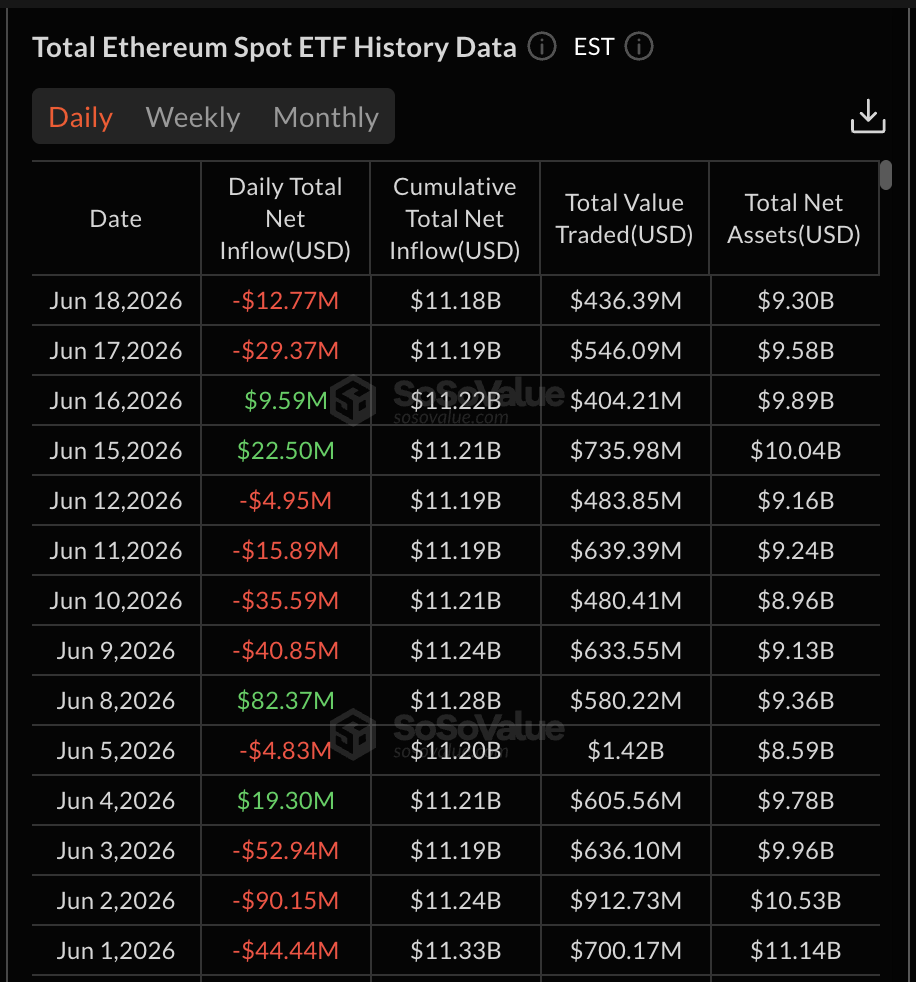Select the Jun 18,2026 date cell
Screen dimensions: 916x982
pos(116,301)
